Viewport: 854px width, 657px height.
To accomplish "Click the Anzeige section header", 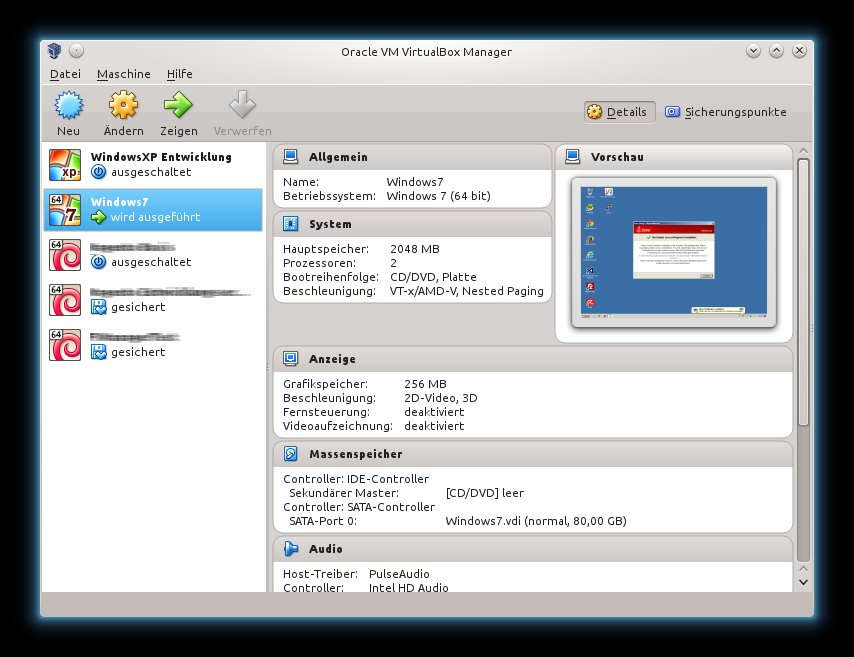I will point(533,358).
